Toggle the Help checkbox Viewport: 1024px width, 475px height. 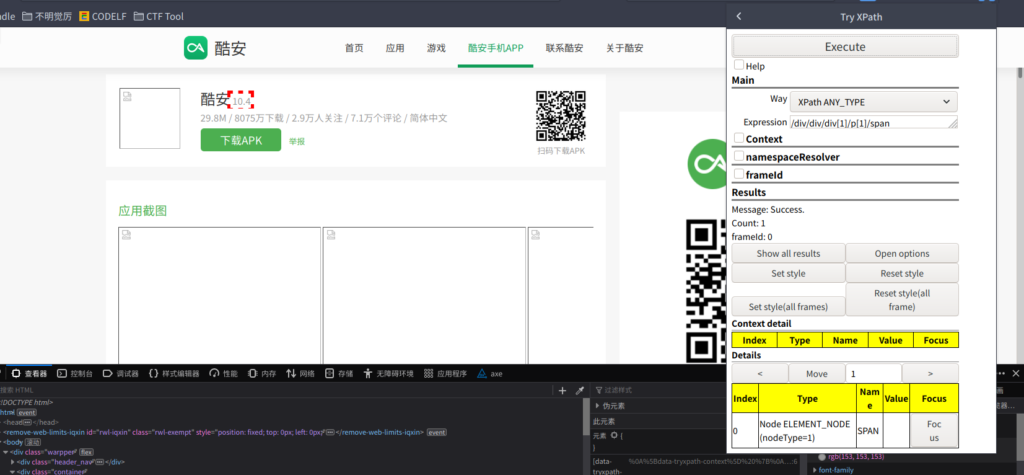739,65
